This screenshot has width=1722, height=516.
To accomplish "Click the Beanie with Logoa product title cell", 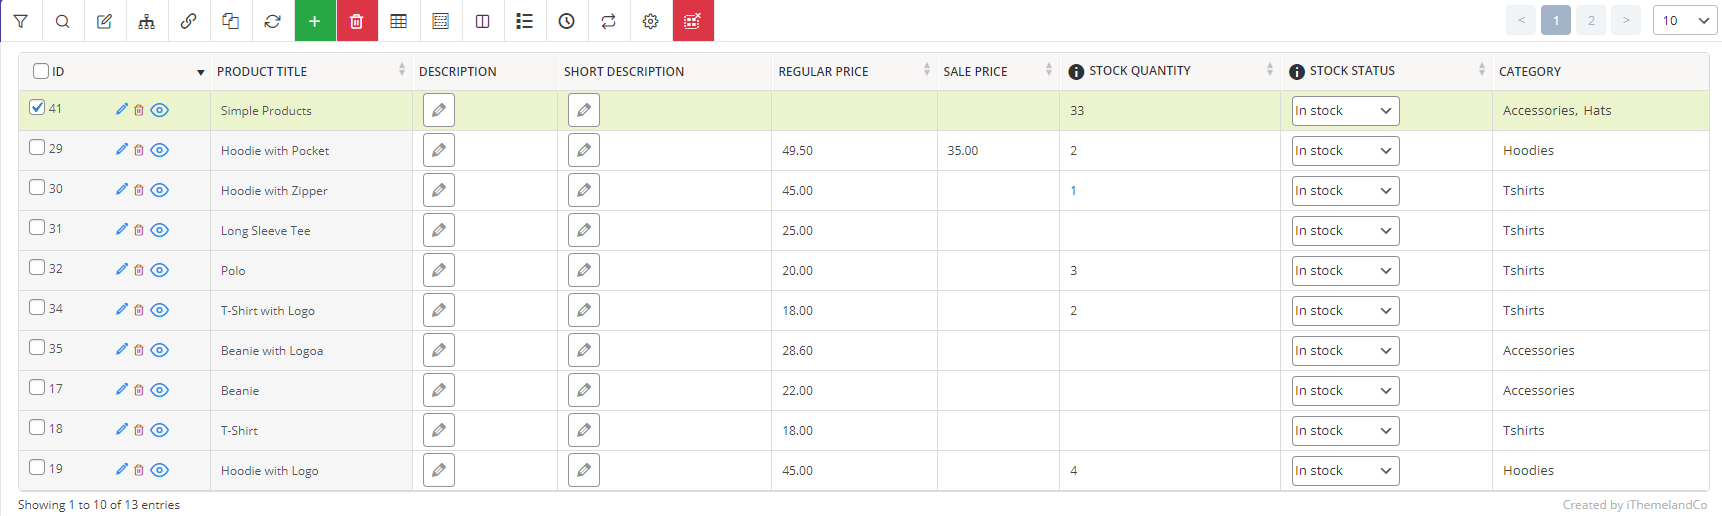I will point(272,351).
